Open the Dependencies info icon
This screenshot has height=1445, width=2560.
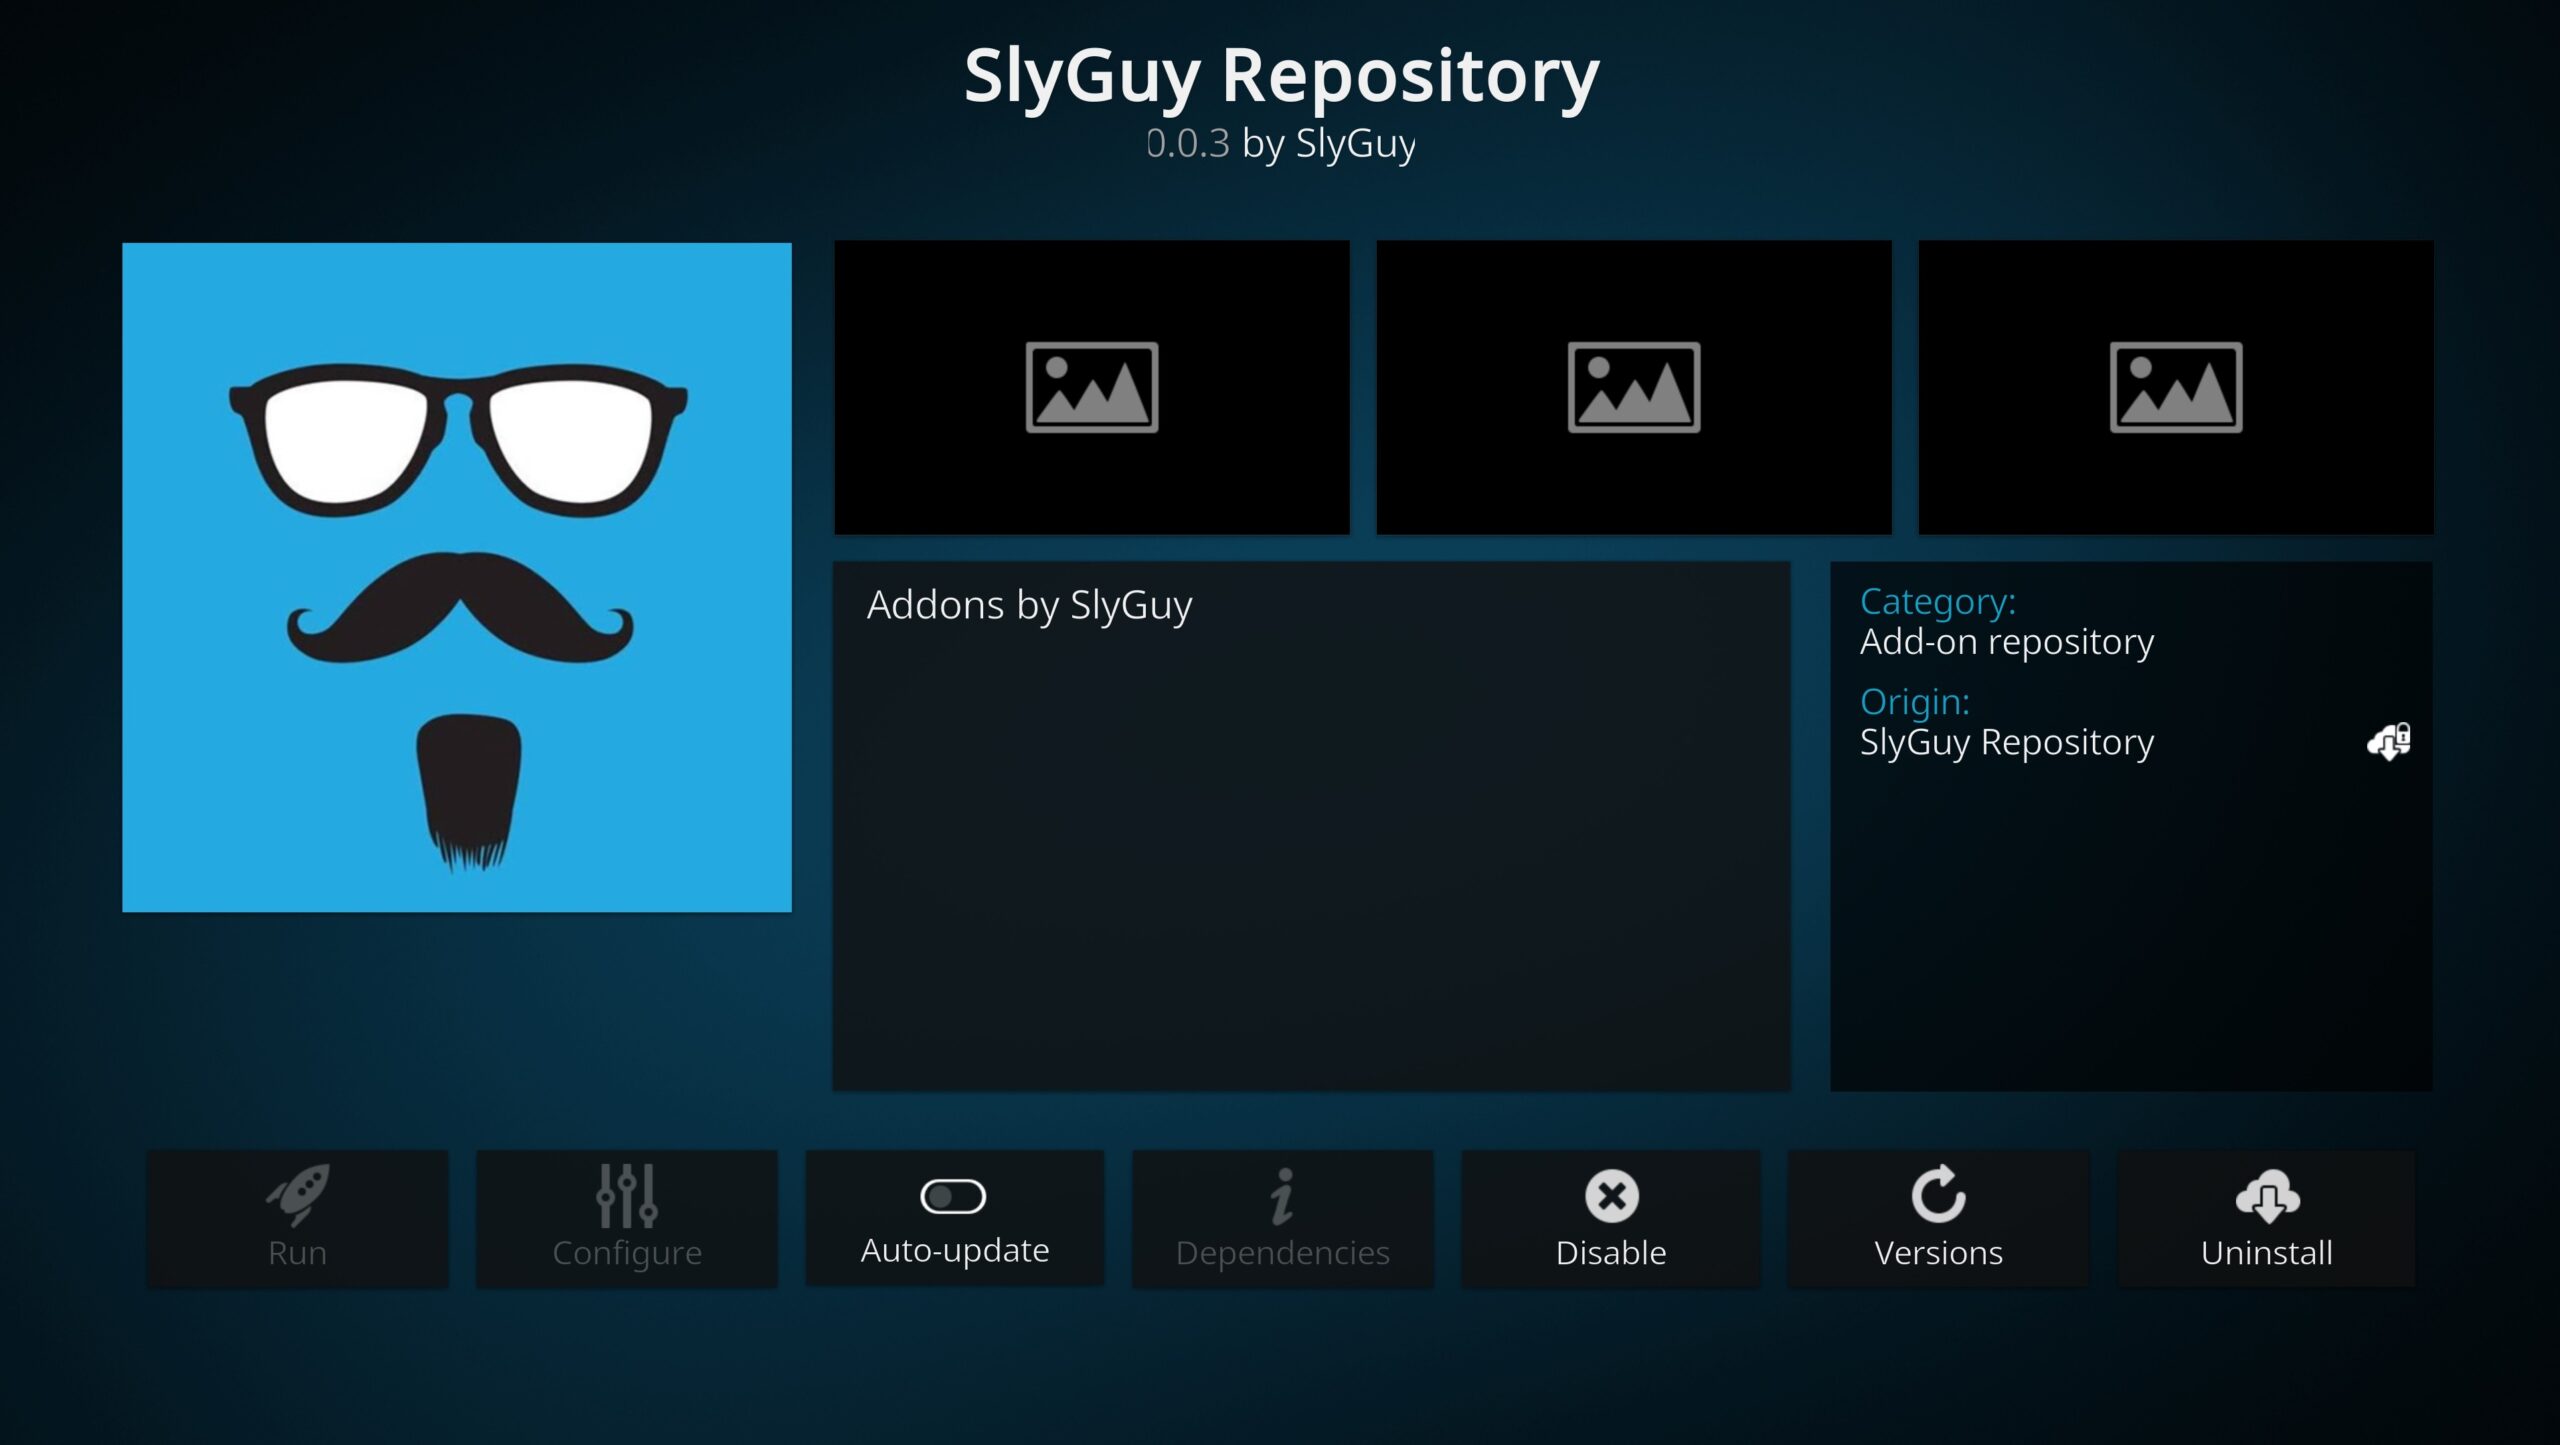(x=1282, y=1195)
